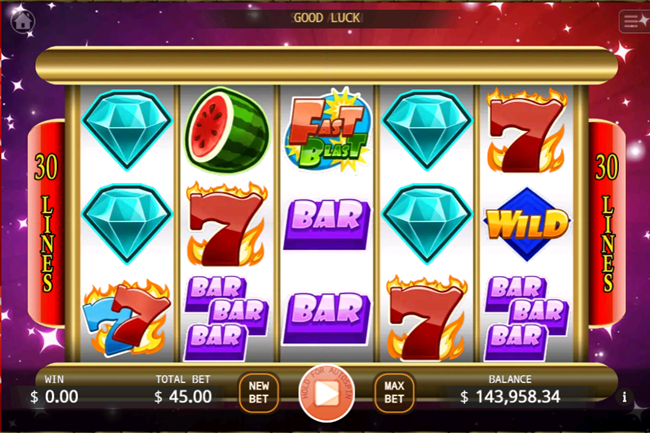
Task: Click the right 30 LINES banner
Action: pos(607,223)
